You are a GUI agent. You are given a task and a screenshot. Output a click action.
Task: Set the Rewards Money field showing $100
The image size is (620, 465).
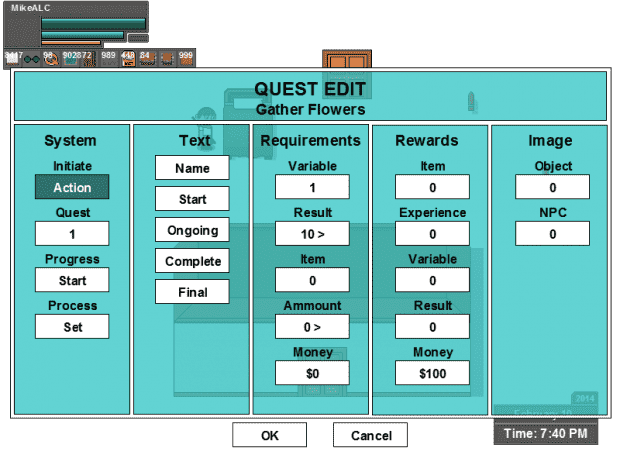point(432,373)
